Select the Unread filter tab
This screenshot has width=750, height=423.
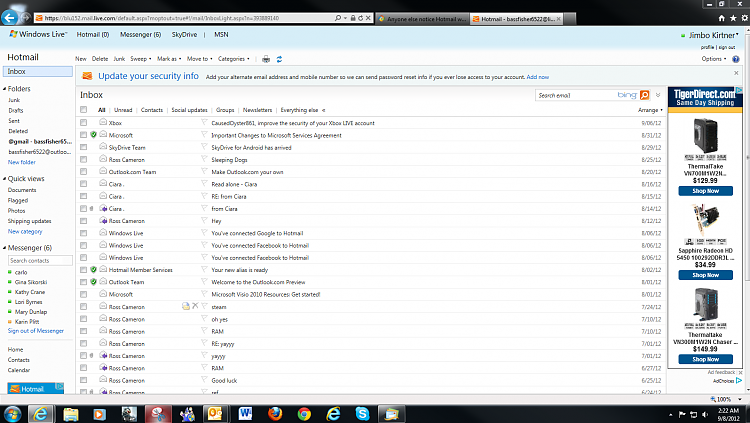123,110
